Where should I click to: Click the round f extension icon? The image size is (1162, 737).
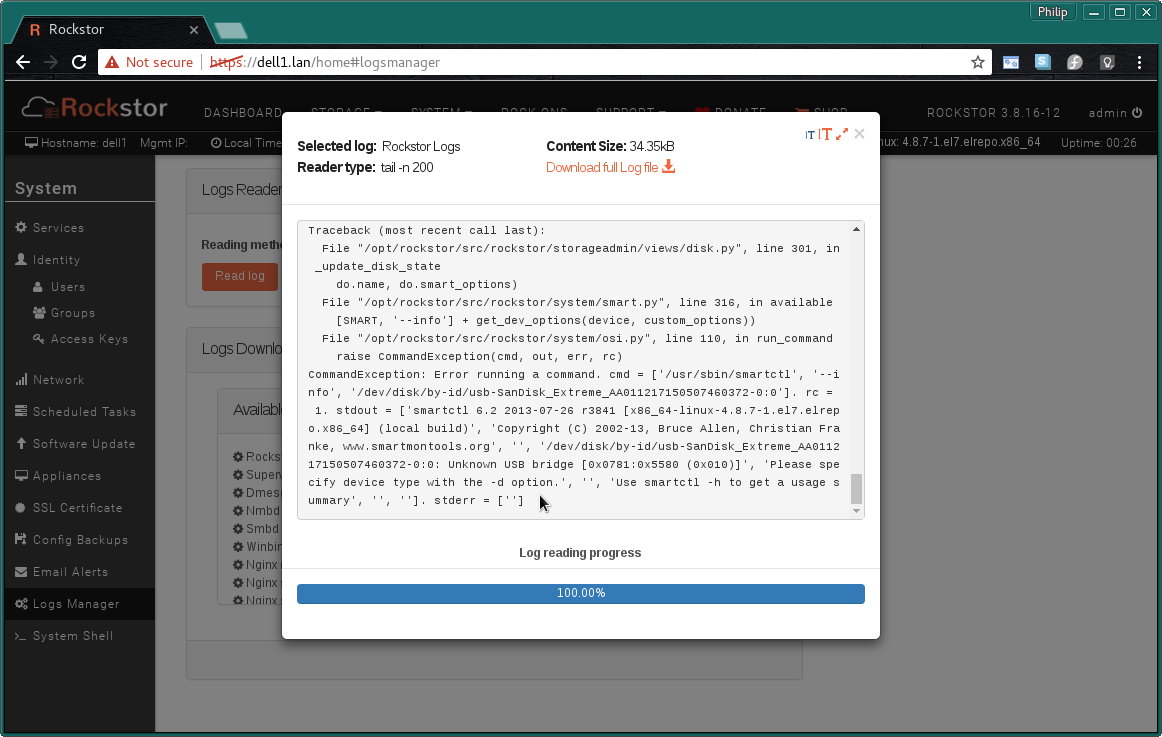click(x=1075, y=62)
